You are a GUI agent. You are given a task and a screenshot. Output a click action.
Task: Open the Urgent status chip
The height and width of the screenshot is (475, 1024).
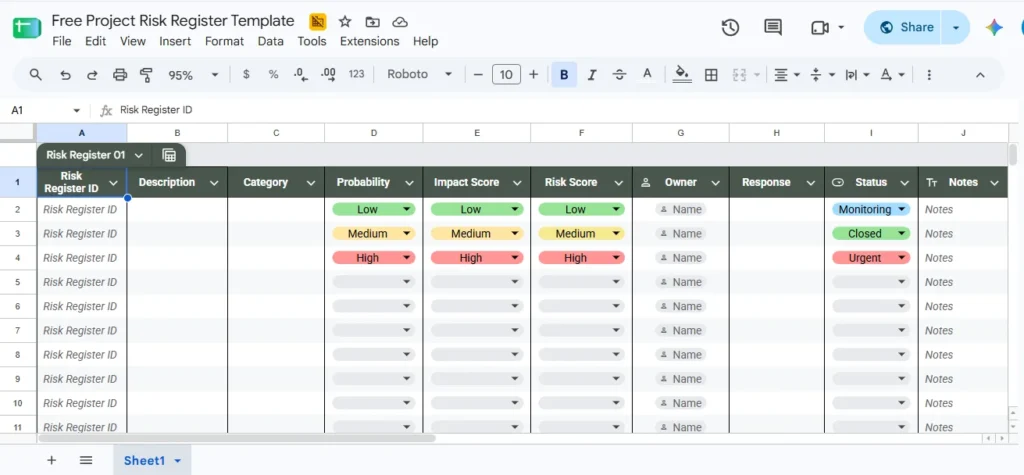tap(871, 257)
